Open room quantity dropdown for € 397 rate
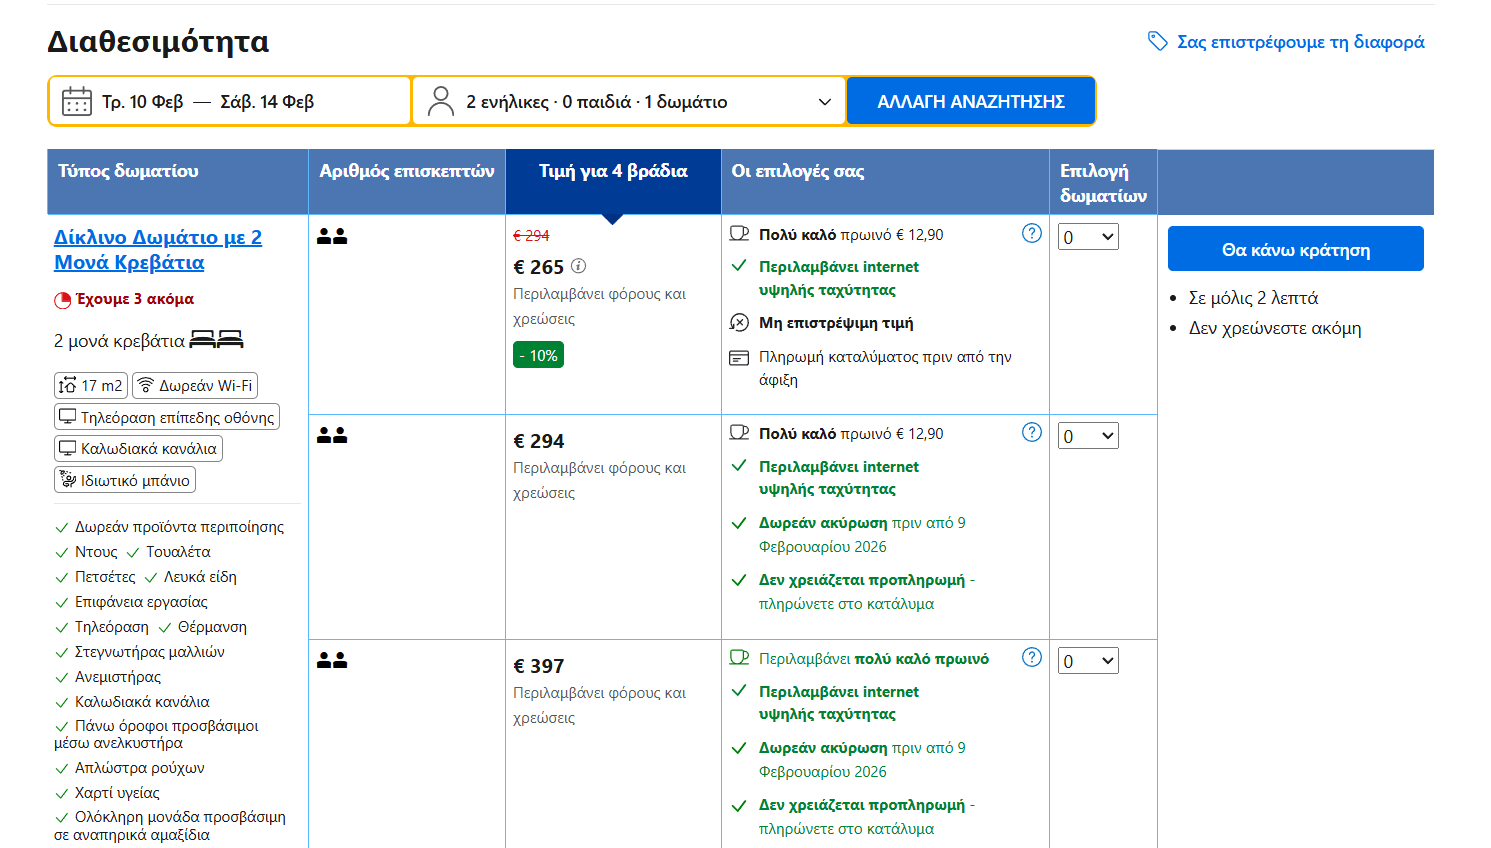 click(x=1088, y=661)
